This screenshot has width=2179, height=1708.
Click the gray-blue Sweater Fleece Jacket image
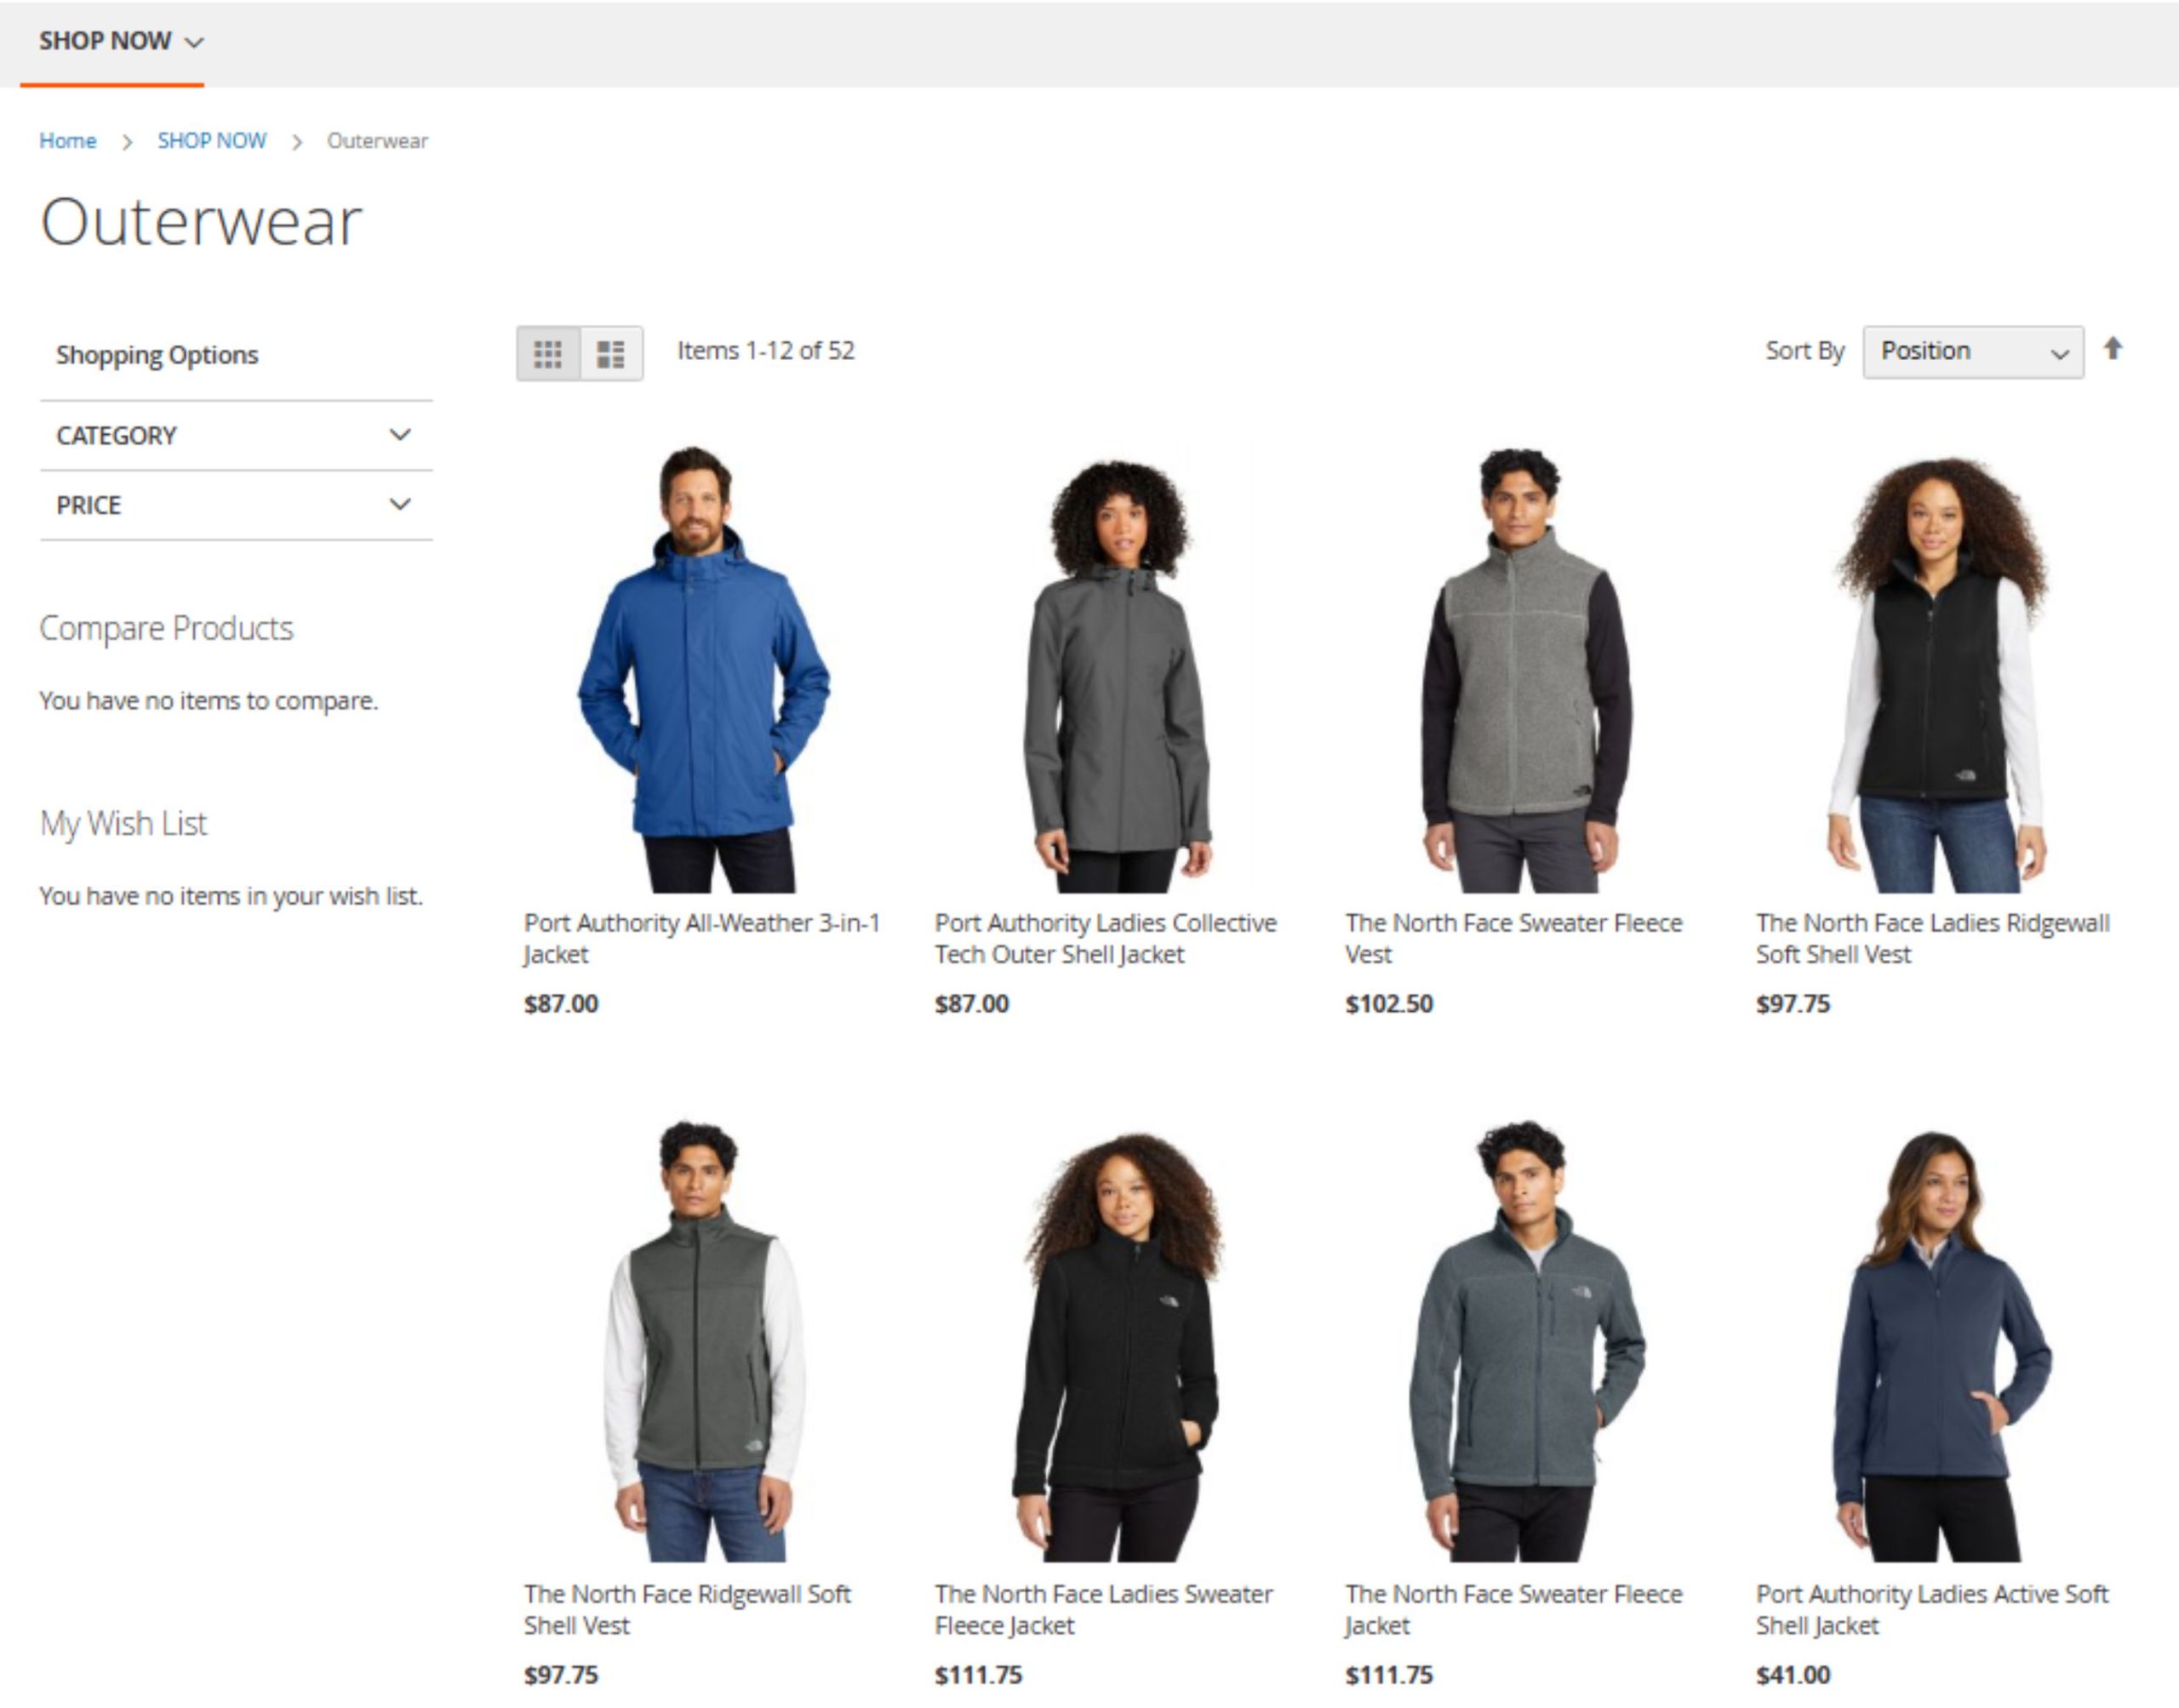[x=1526, y=1340]
